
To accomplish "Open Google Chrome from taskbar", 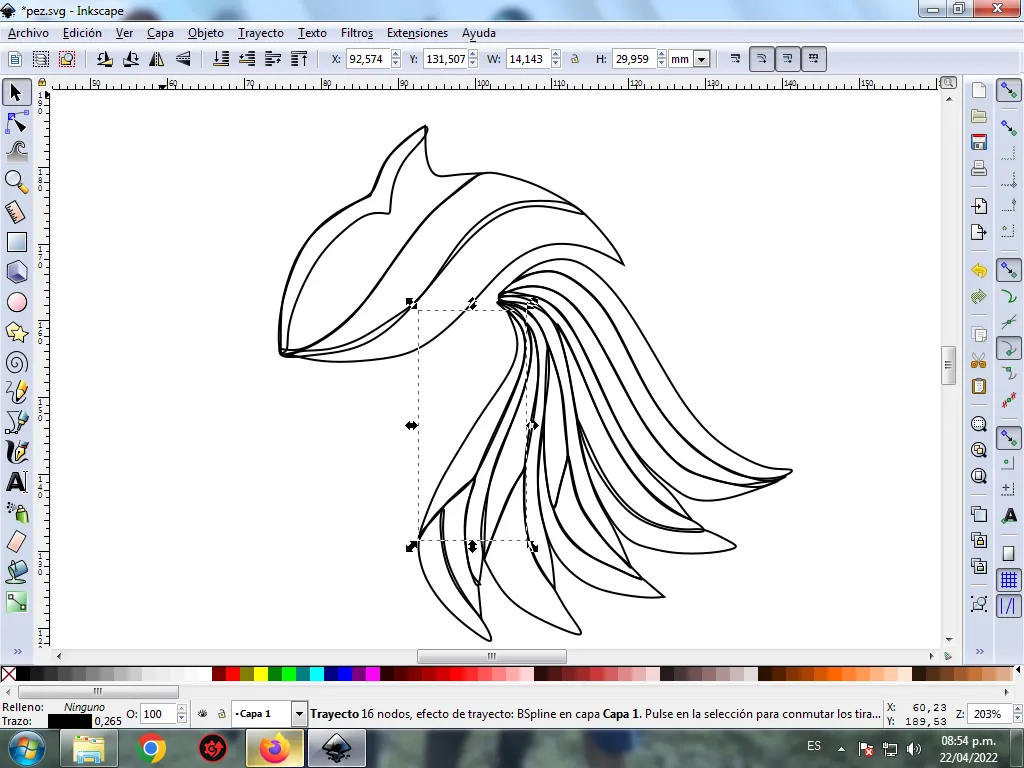I will coord(151,748).
